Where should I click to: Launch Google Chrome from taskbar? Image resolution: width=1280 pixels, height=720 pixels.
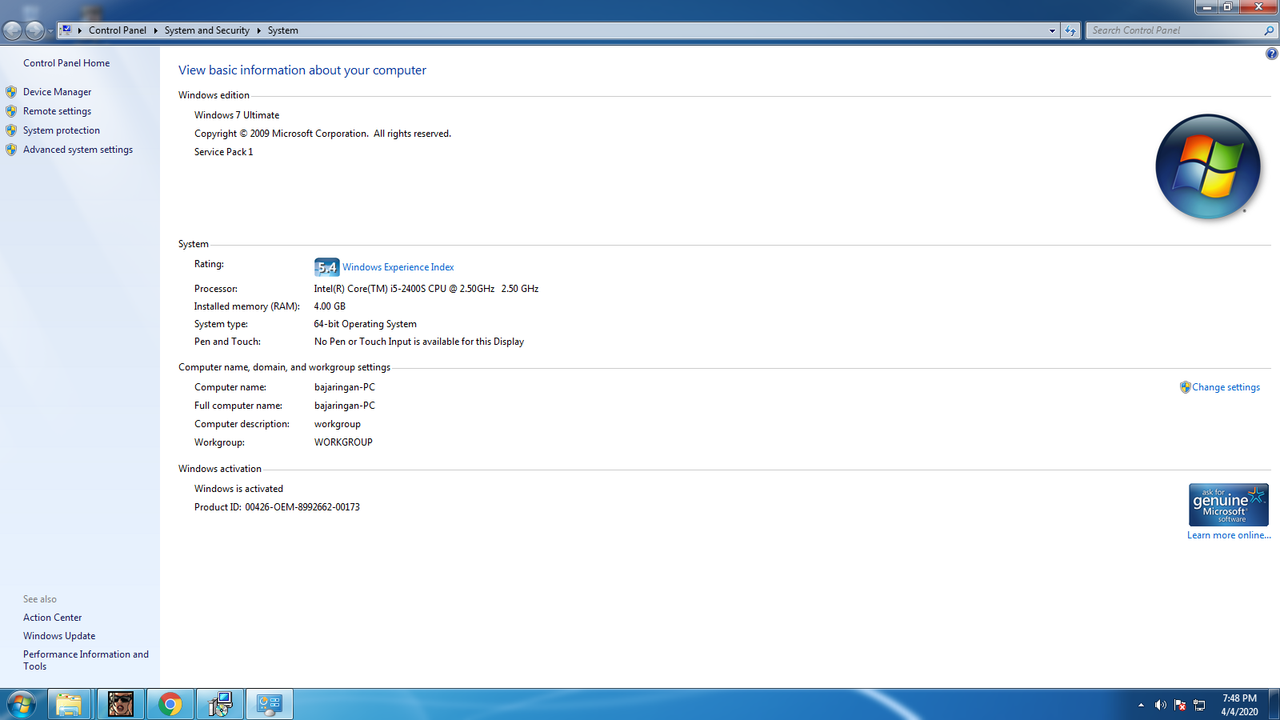coord(170,704)
